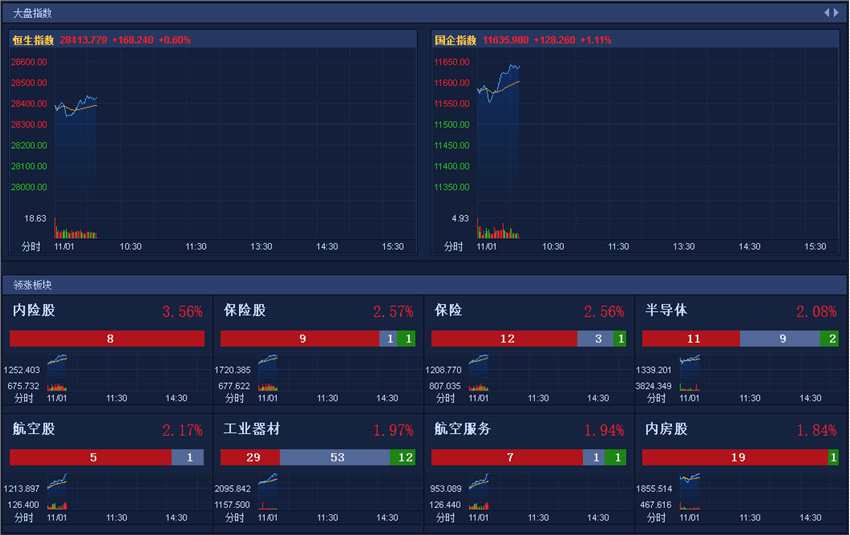Click the 28000.00 axis label
The height and width of the screenshot is (535, 850).
[29, 187]
